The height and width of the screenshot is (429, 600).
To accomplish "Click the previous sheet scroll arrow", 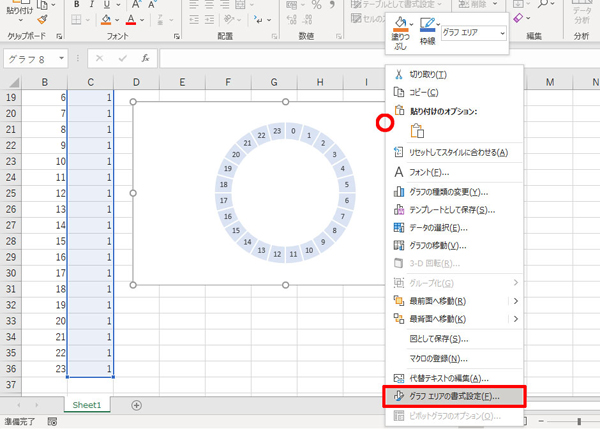I will pos(19,405).
